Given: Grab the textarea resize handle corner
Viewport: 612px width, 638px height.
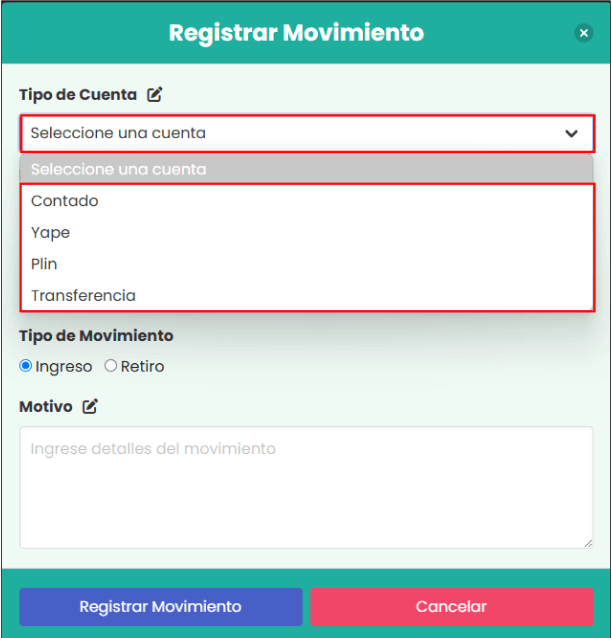Looking at the screenshot, I should coord(588,543).
